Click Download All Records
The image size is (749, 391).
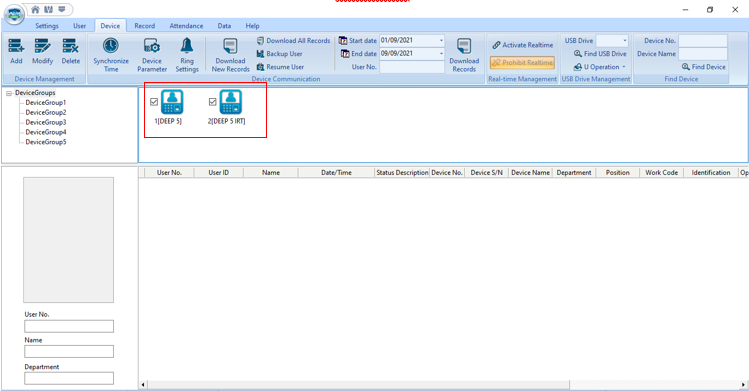[x=293, y=41]
